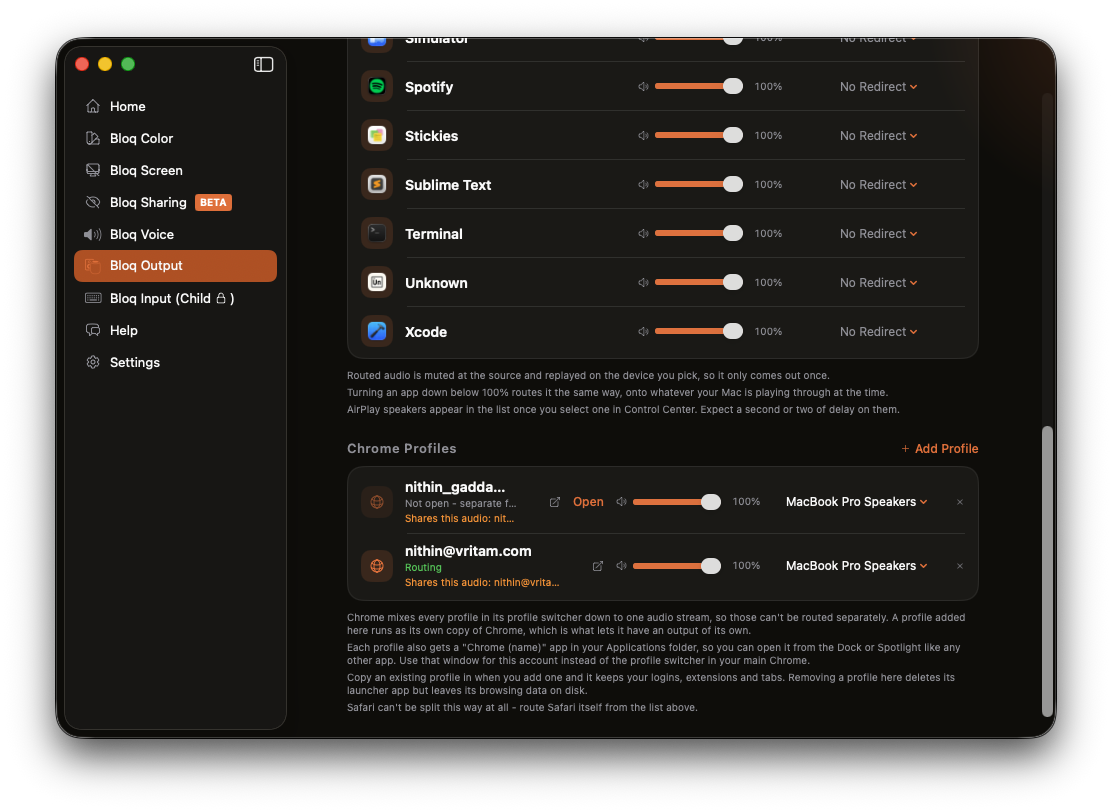Open Terminal No Redirect dropdown
Image resolution: width=1112 pixels, height=812 pixels.
pos(878,233)
